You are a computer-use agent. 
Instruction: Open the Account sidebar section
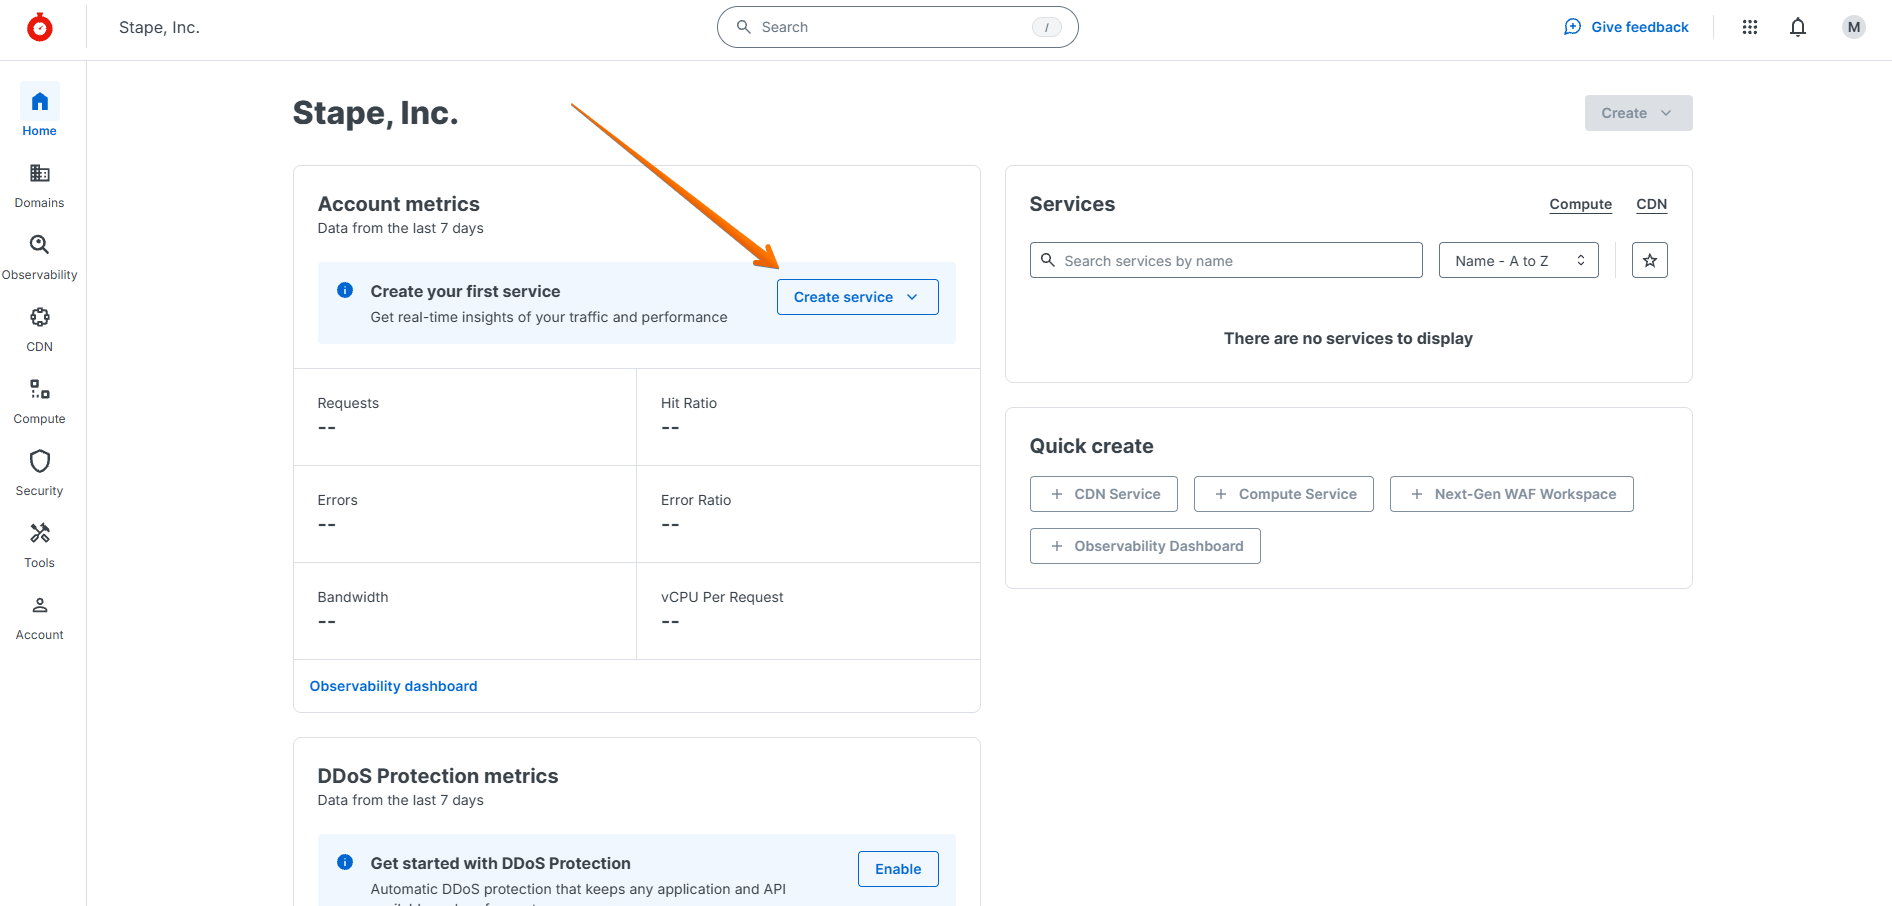[x=40, y=618]
